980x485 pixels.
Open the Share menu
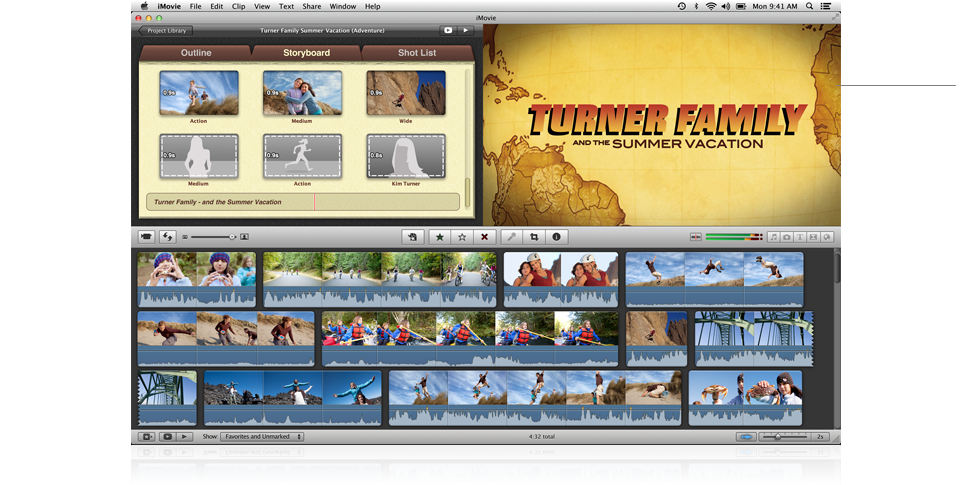pos(312,6)
